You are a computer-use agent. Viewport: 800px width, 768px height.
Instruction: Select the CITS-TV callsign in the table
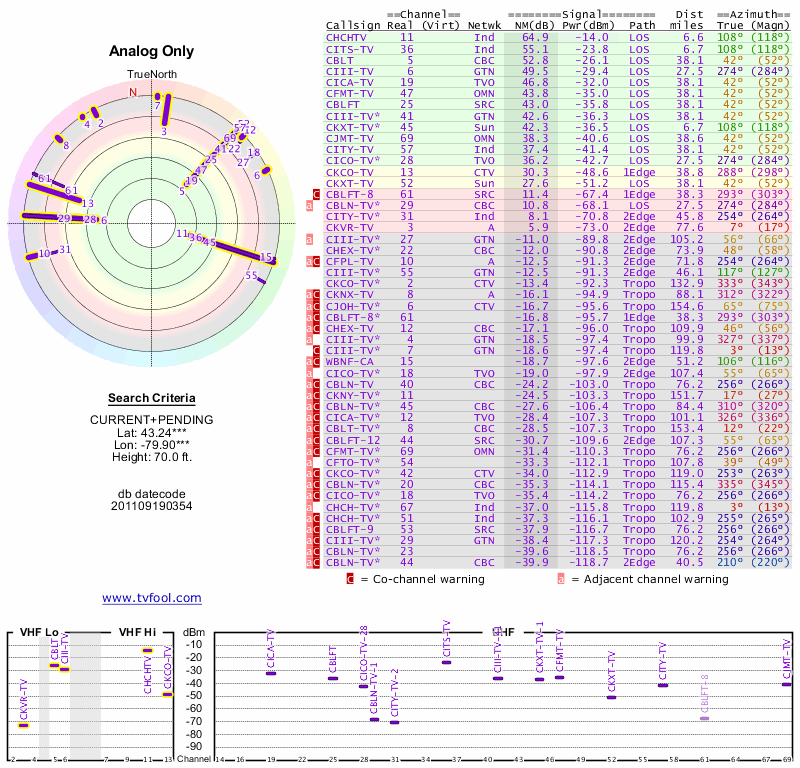[350, 48]
